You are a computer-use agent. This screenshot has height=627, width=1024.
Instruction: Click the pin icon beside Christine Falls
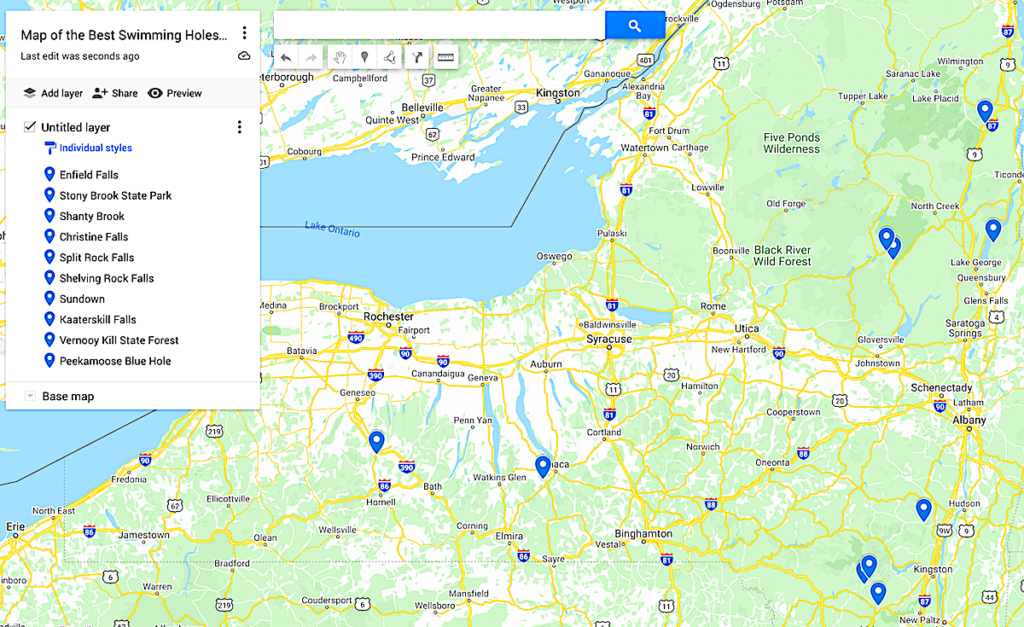click(x=49, y=236)
